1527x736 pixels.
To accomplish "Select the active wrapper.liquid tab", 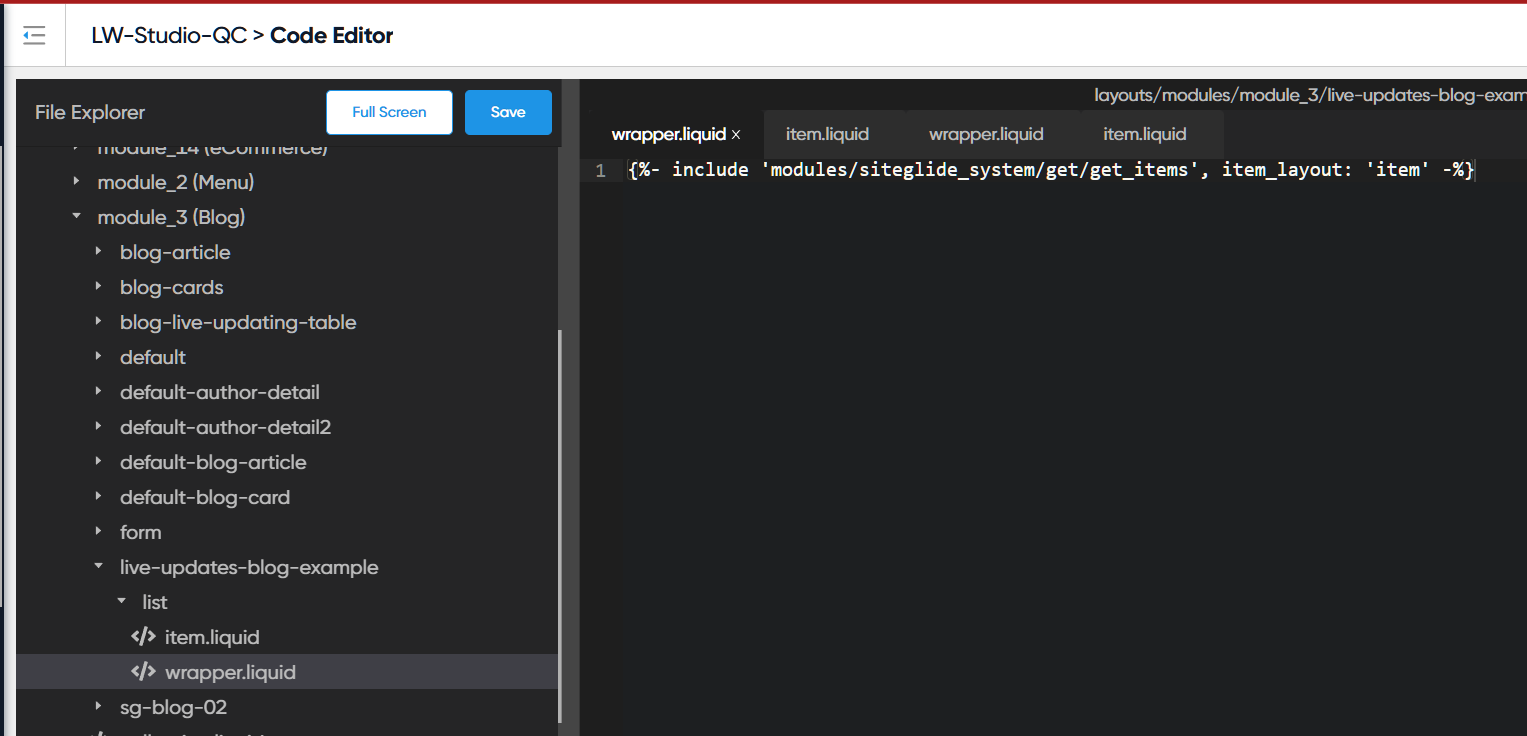I will click(x=668, y=134).
